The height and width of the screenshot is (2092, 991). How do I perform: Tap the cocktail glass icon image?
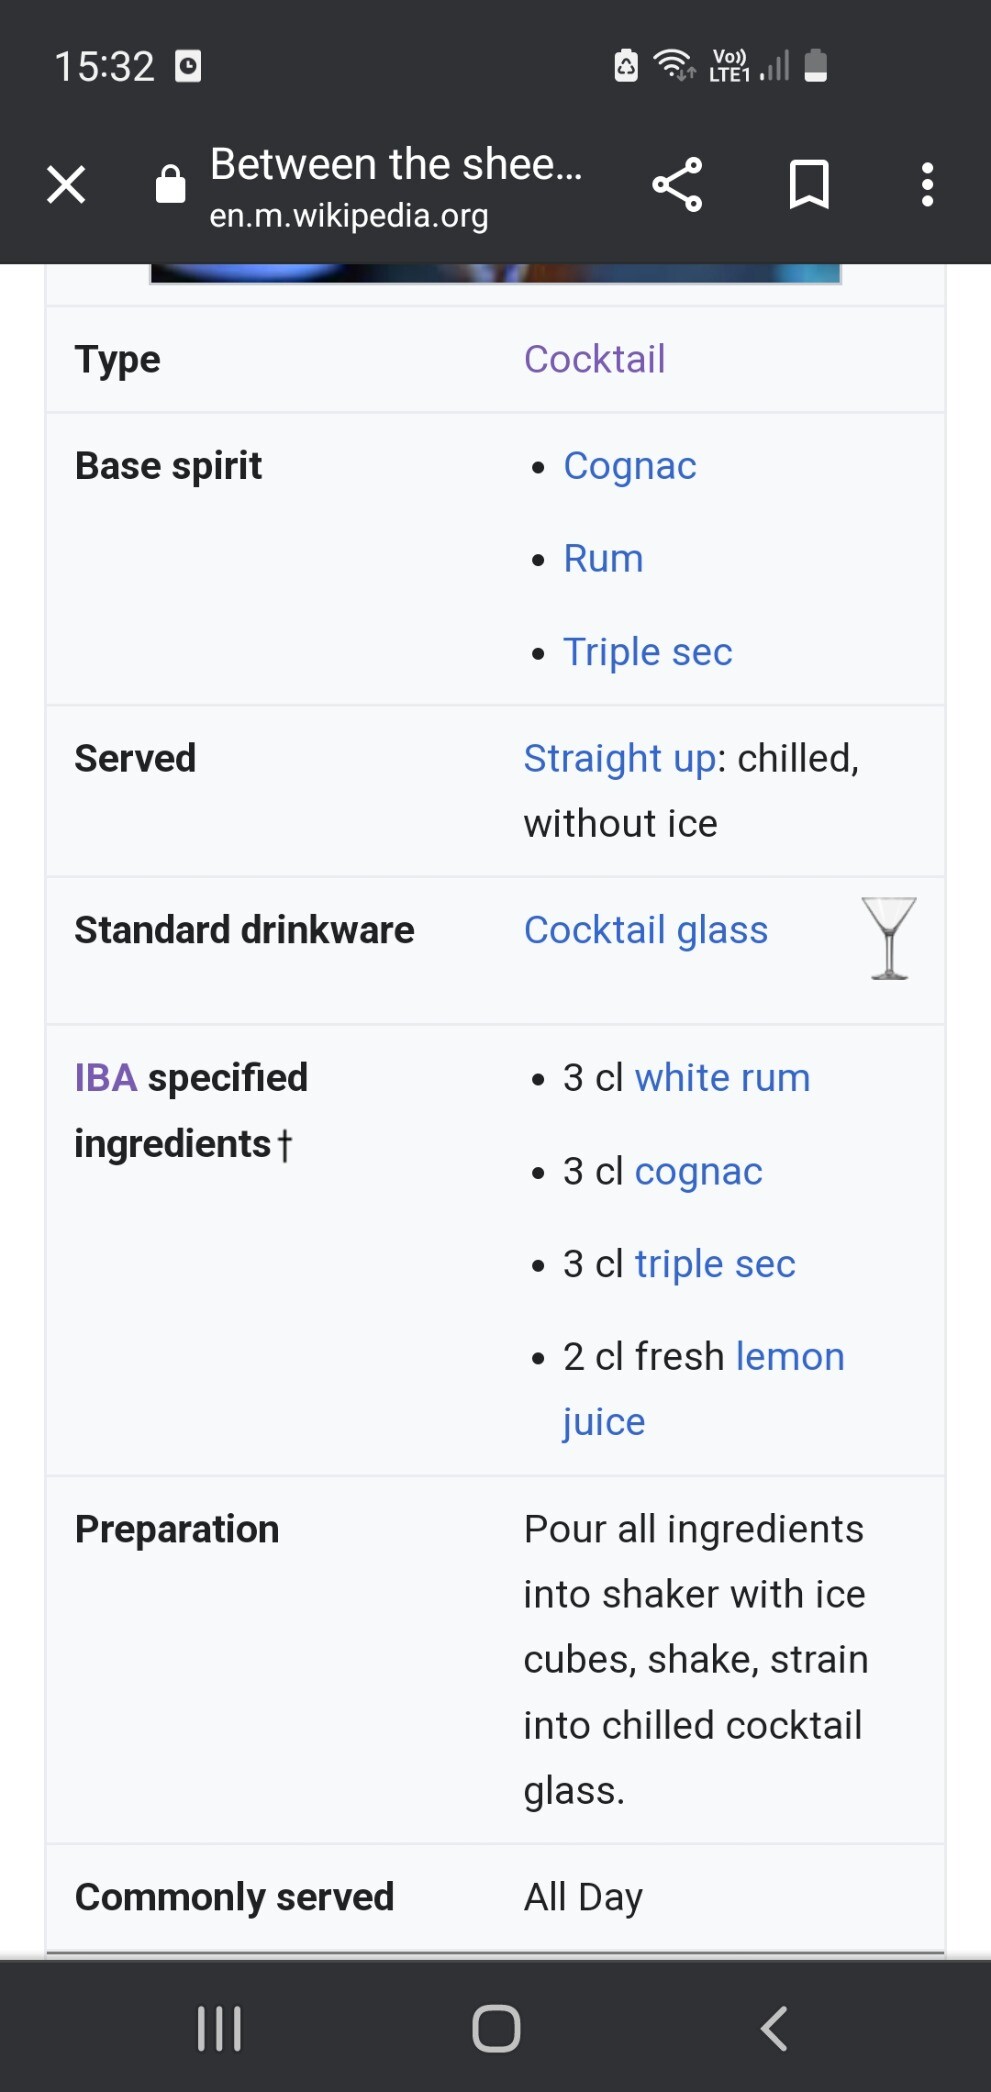[x=889, y=938]
